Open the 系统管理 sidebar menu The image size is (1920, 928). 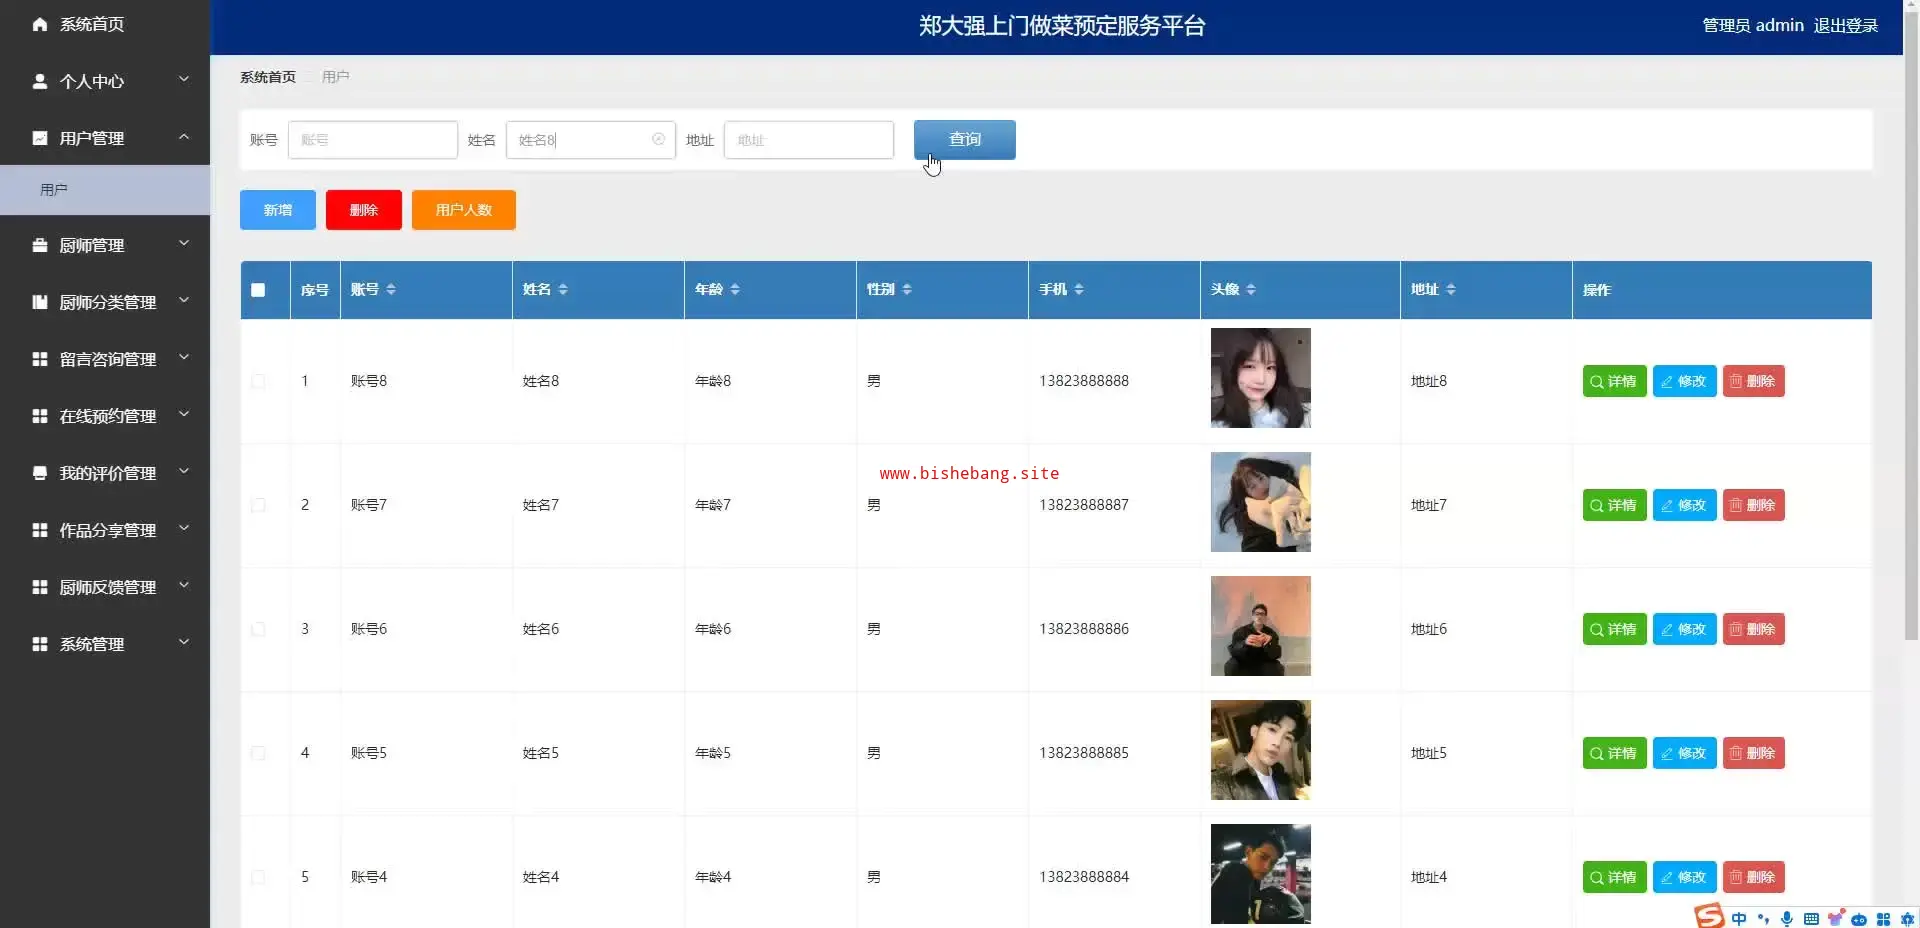click(105, 644)
